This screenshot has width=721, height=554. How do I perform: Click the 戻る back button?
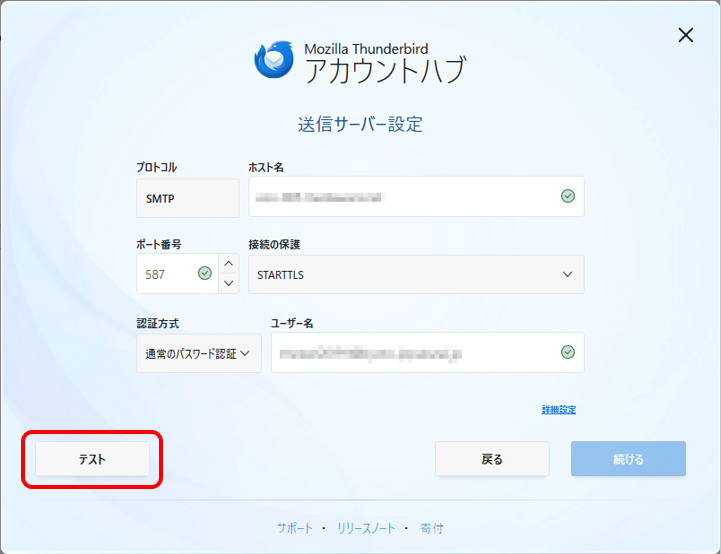(492, 459)
